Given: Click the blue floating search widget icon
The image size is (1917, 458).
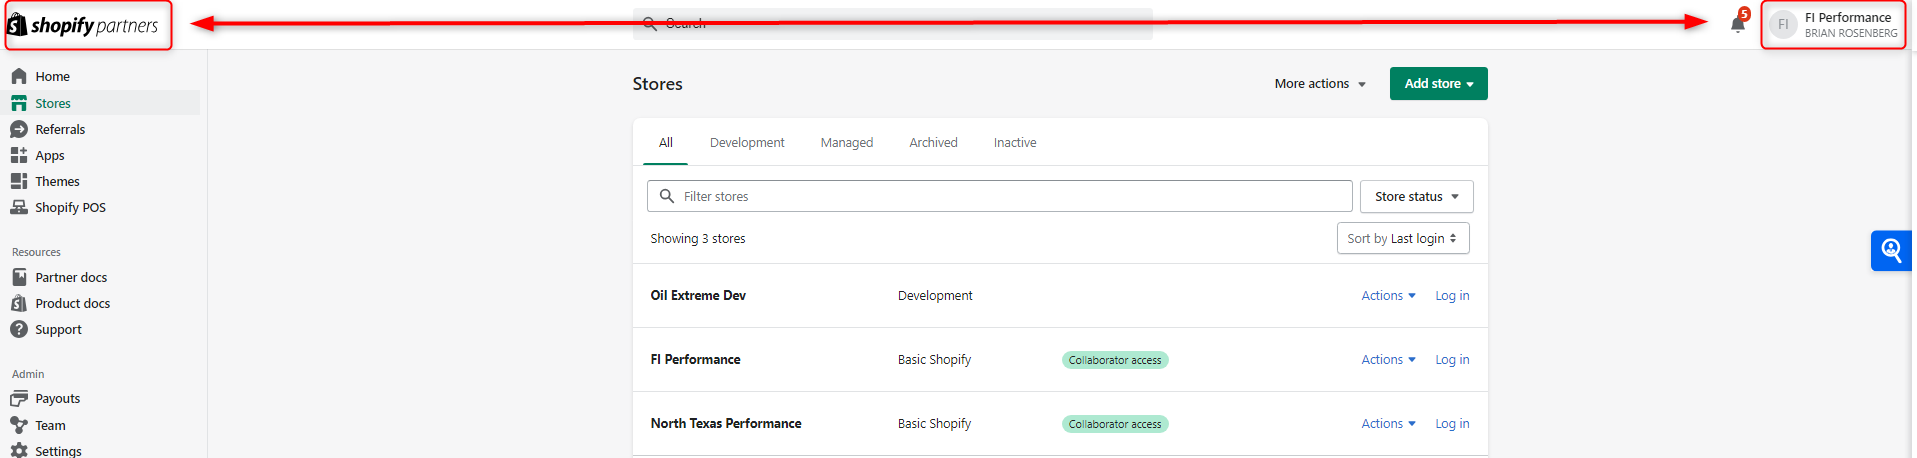Looking at the screenshot, I should click(1890, 250).
